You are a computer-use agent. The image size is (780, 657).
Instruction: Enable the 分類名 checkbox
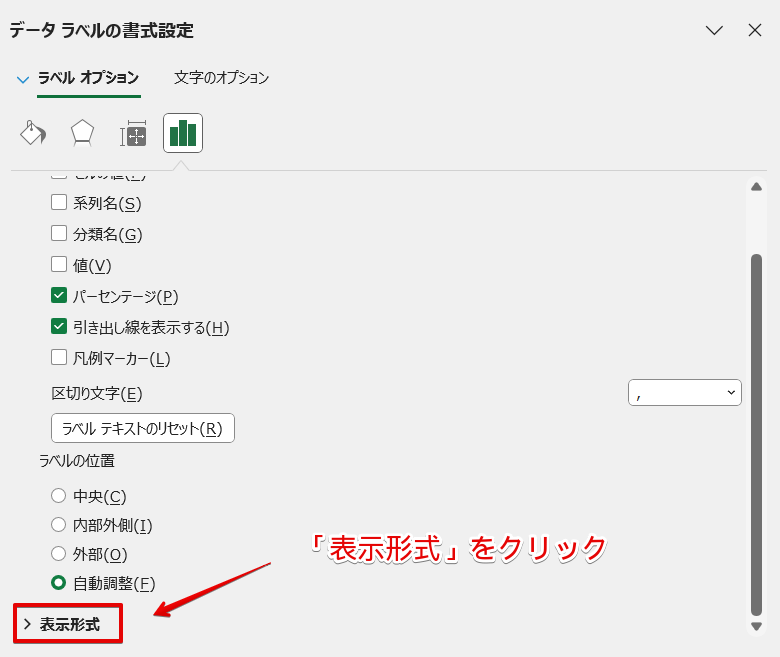click(59, 234)
